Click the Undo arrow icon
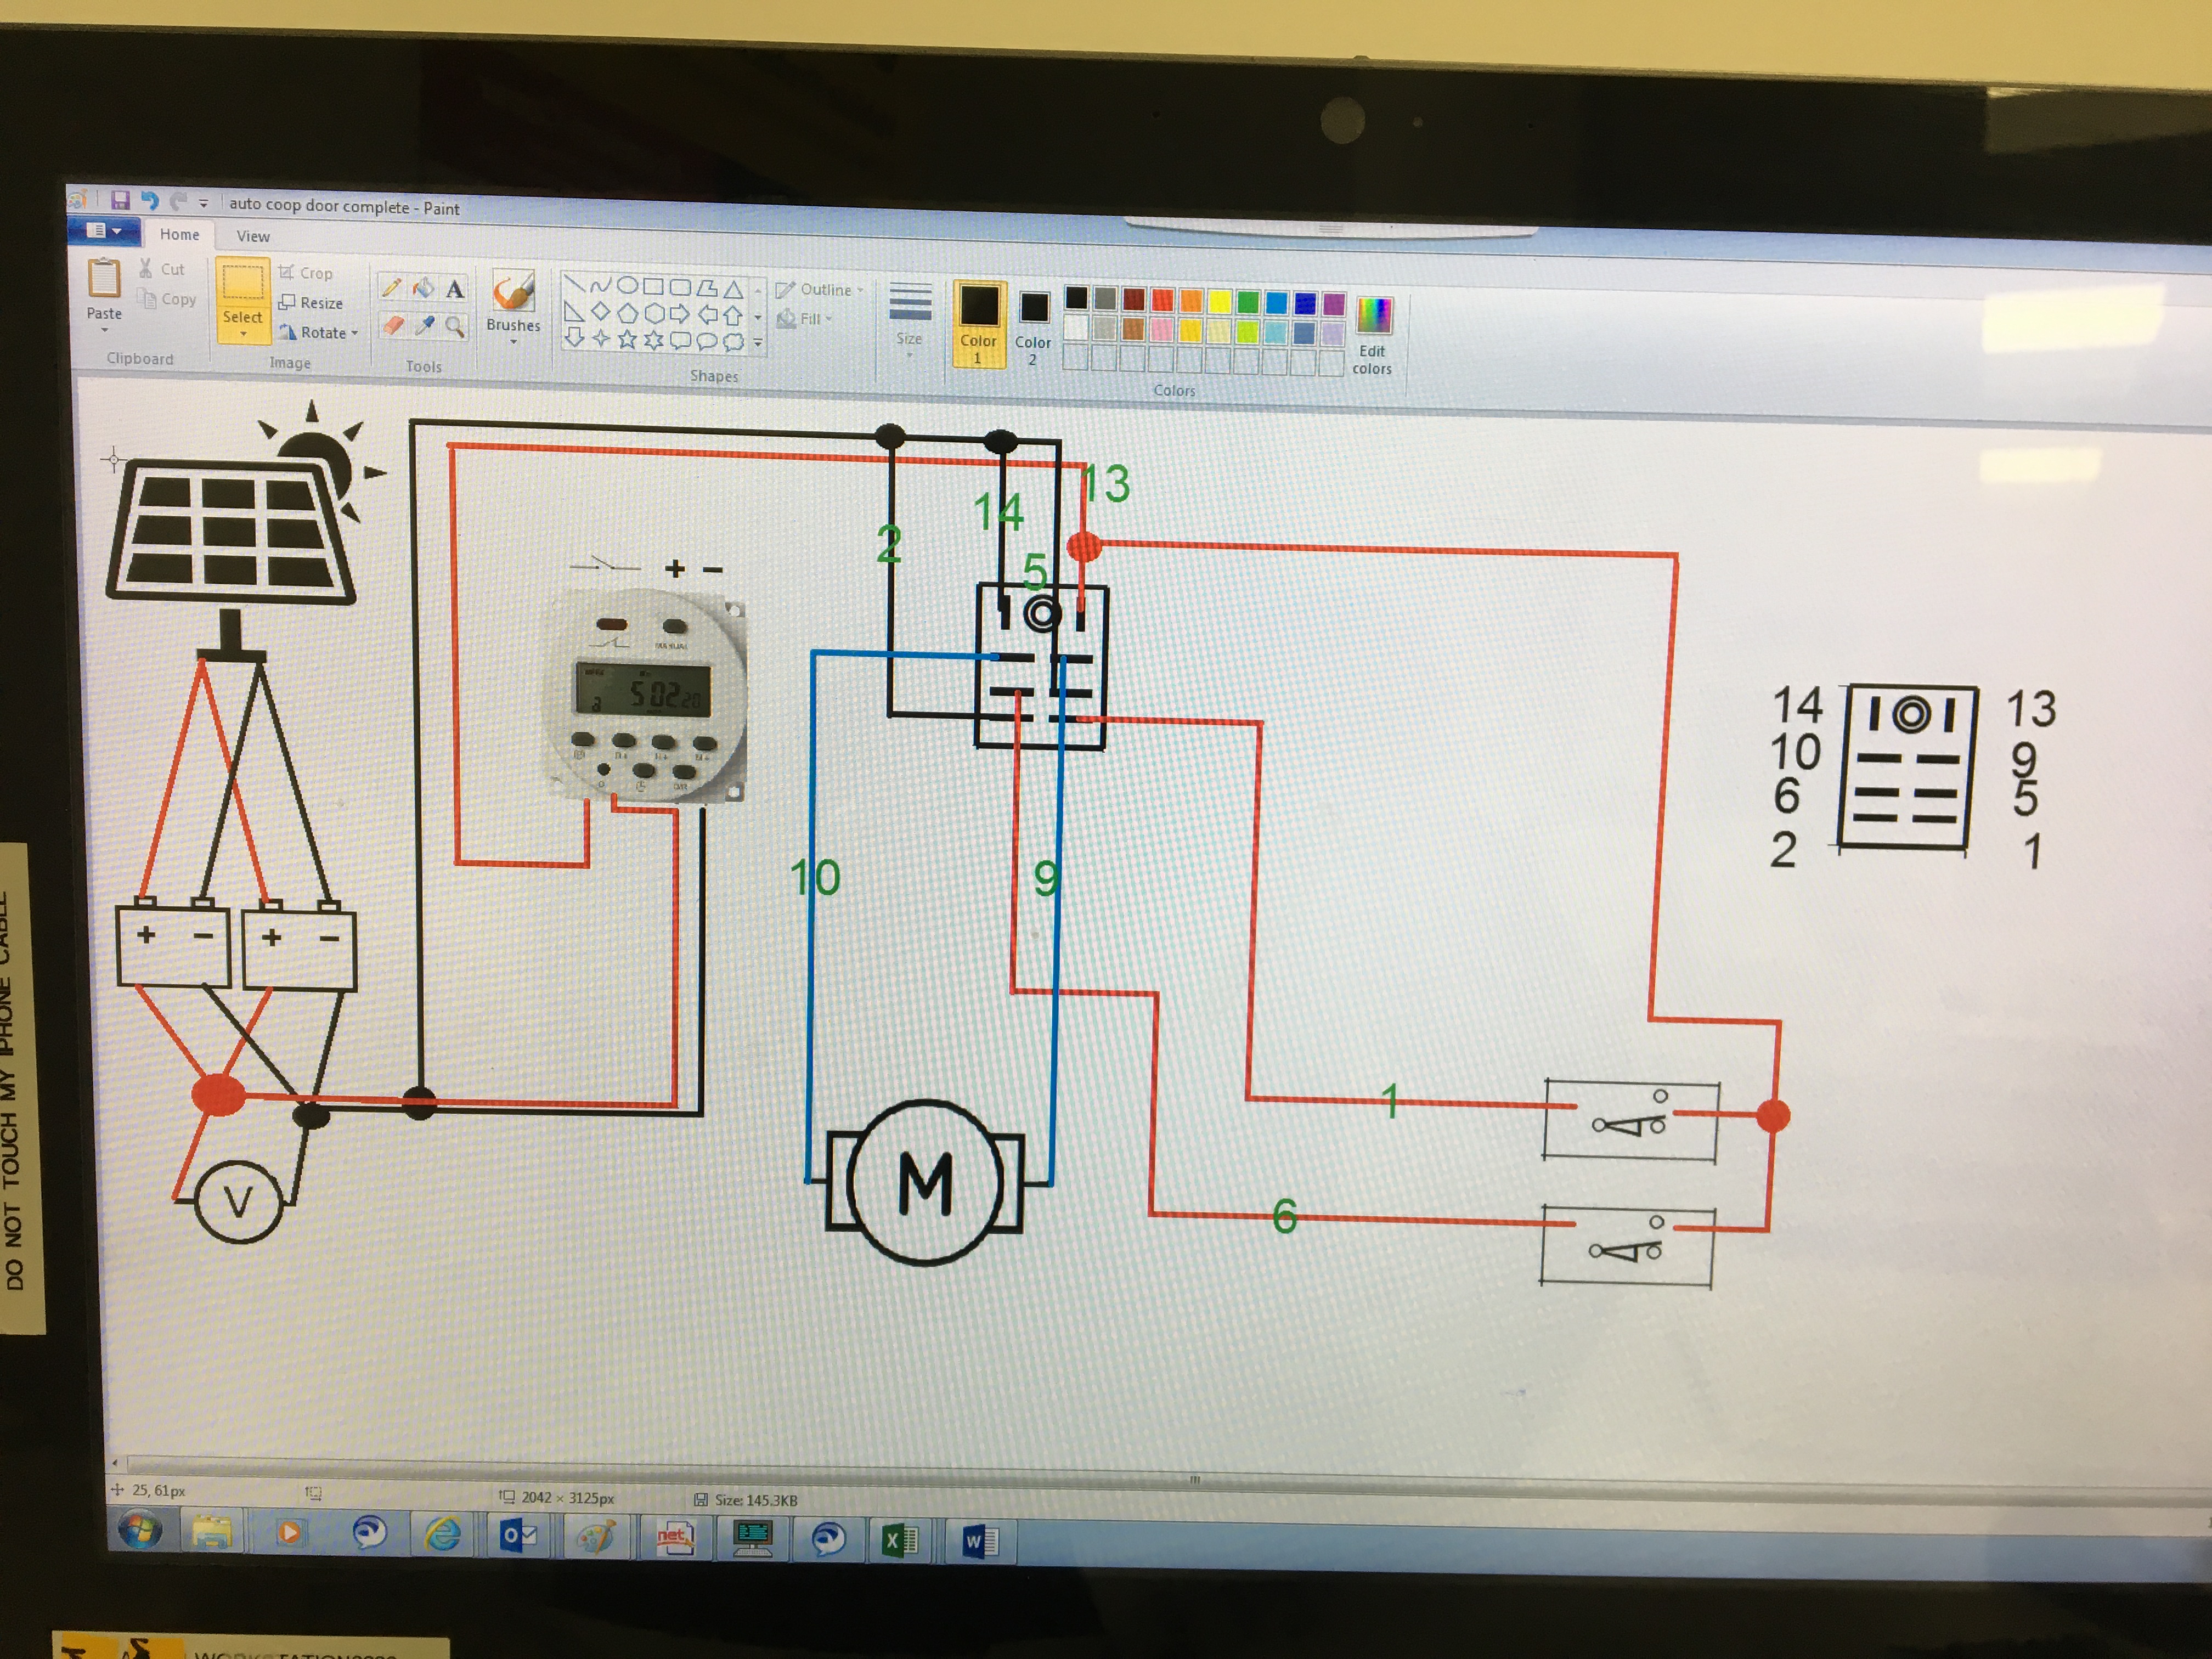The image size is (2212, 1659). [x=150, y=201]
